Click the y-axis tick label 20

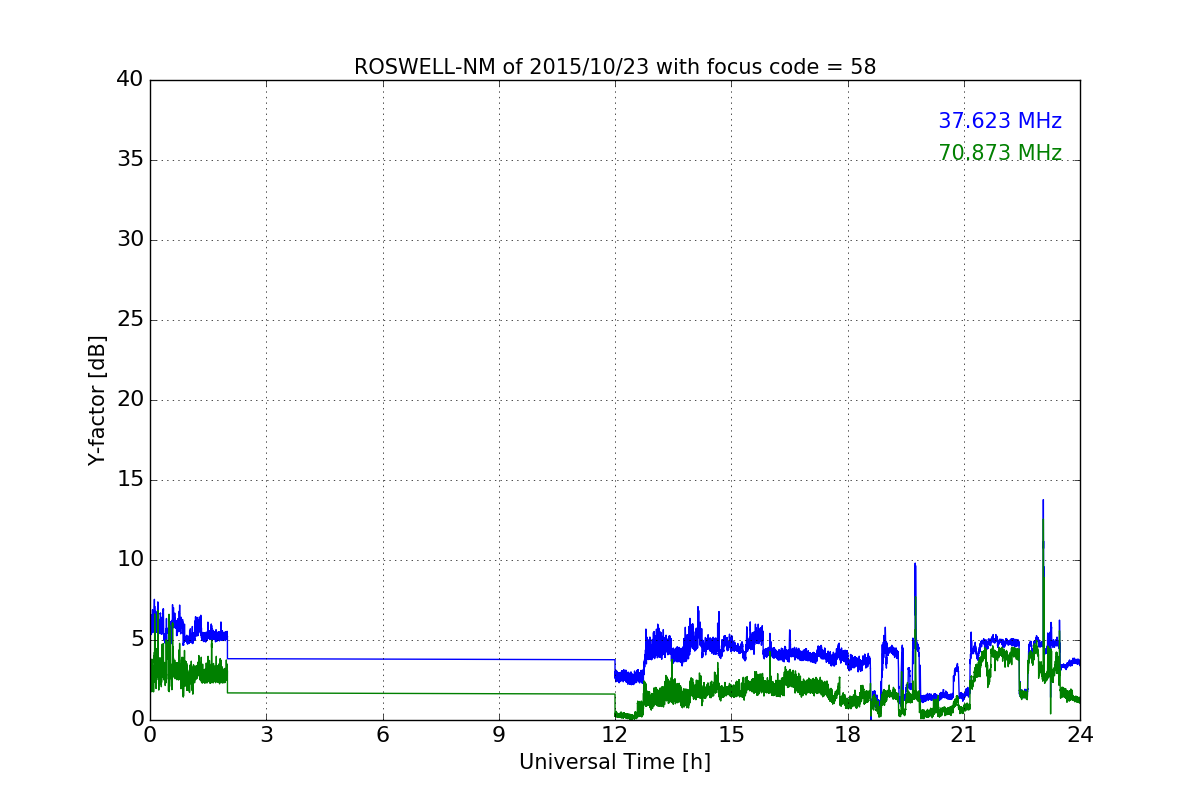coord(129,399)
